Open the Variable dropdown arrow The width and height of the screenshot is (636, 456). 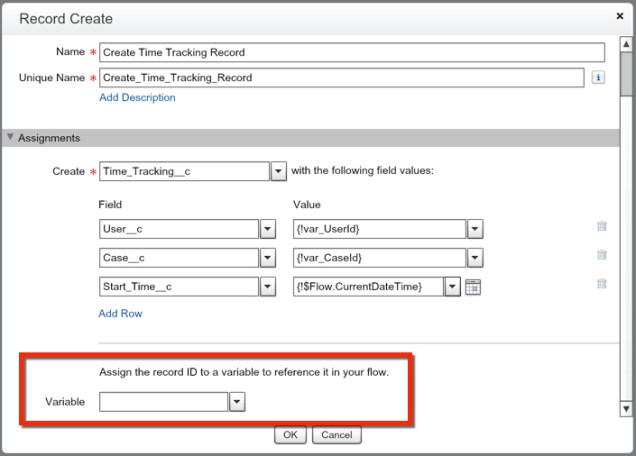pos(237,402)
